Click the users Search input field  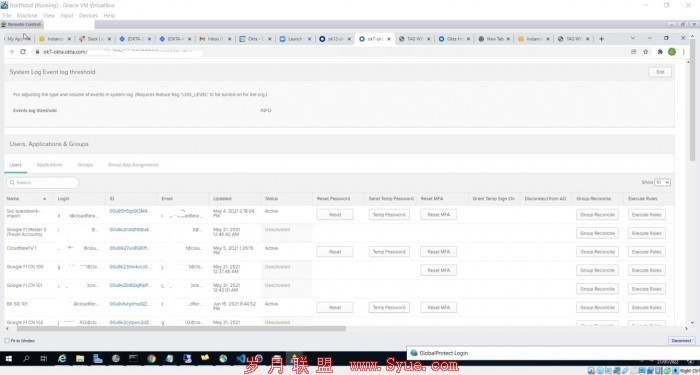pyautogui.click(x=43, y=183)
